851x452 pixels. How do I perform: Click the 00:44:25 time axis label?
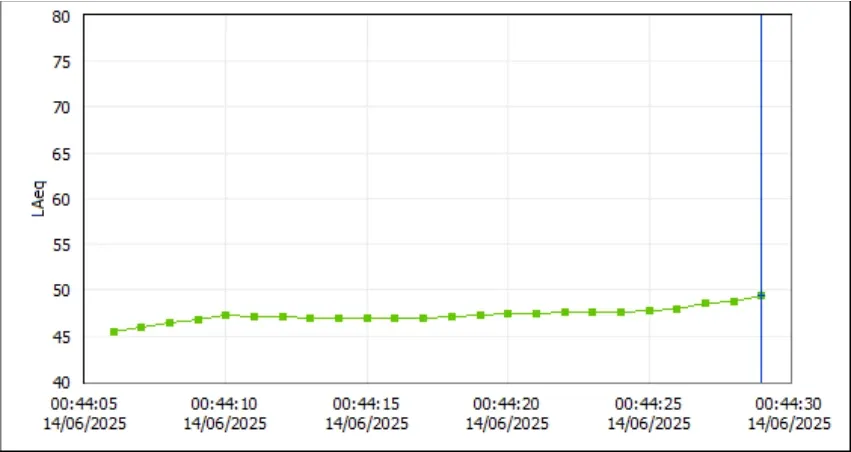(649, 404)
